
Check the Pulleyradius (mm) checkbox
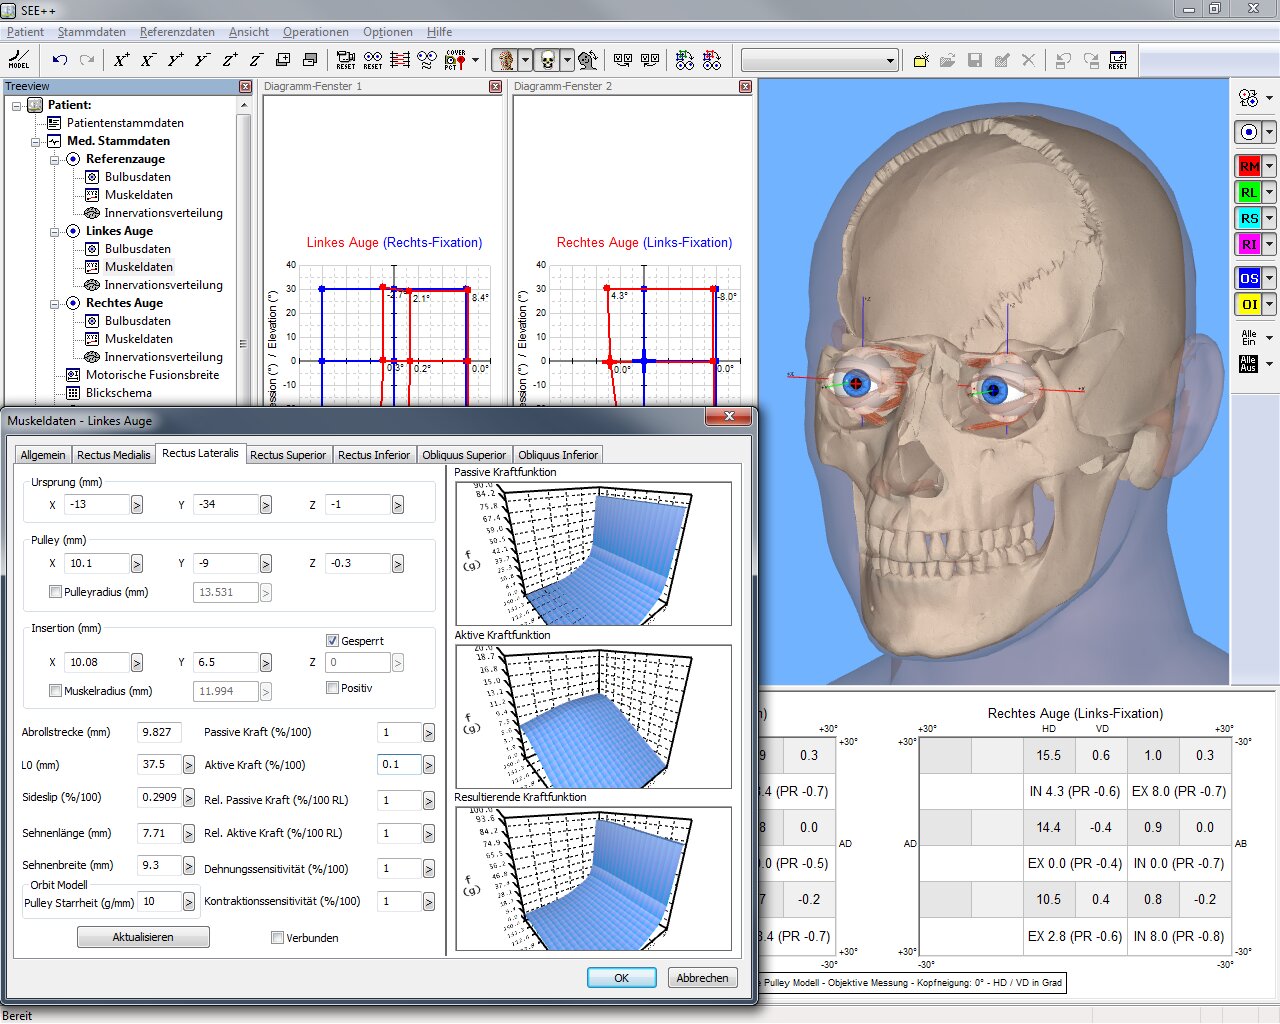[56, 592]
